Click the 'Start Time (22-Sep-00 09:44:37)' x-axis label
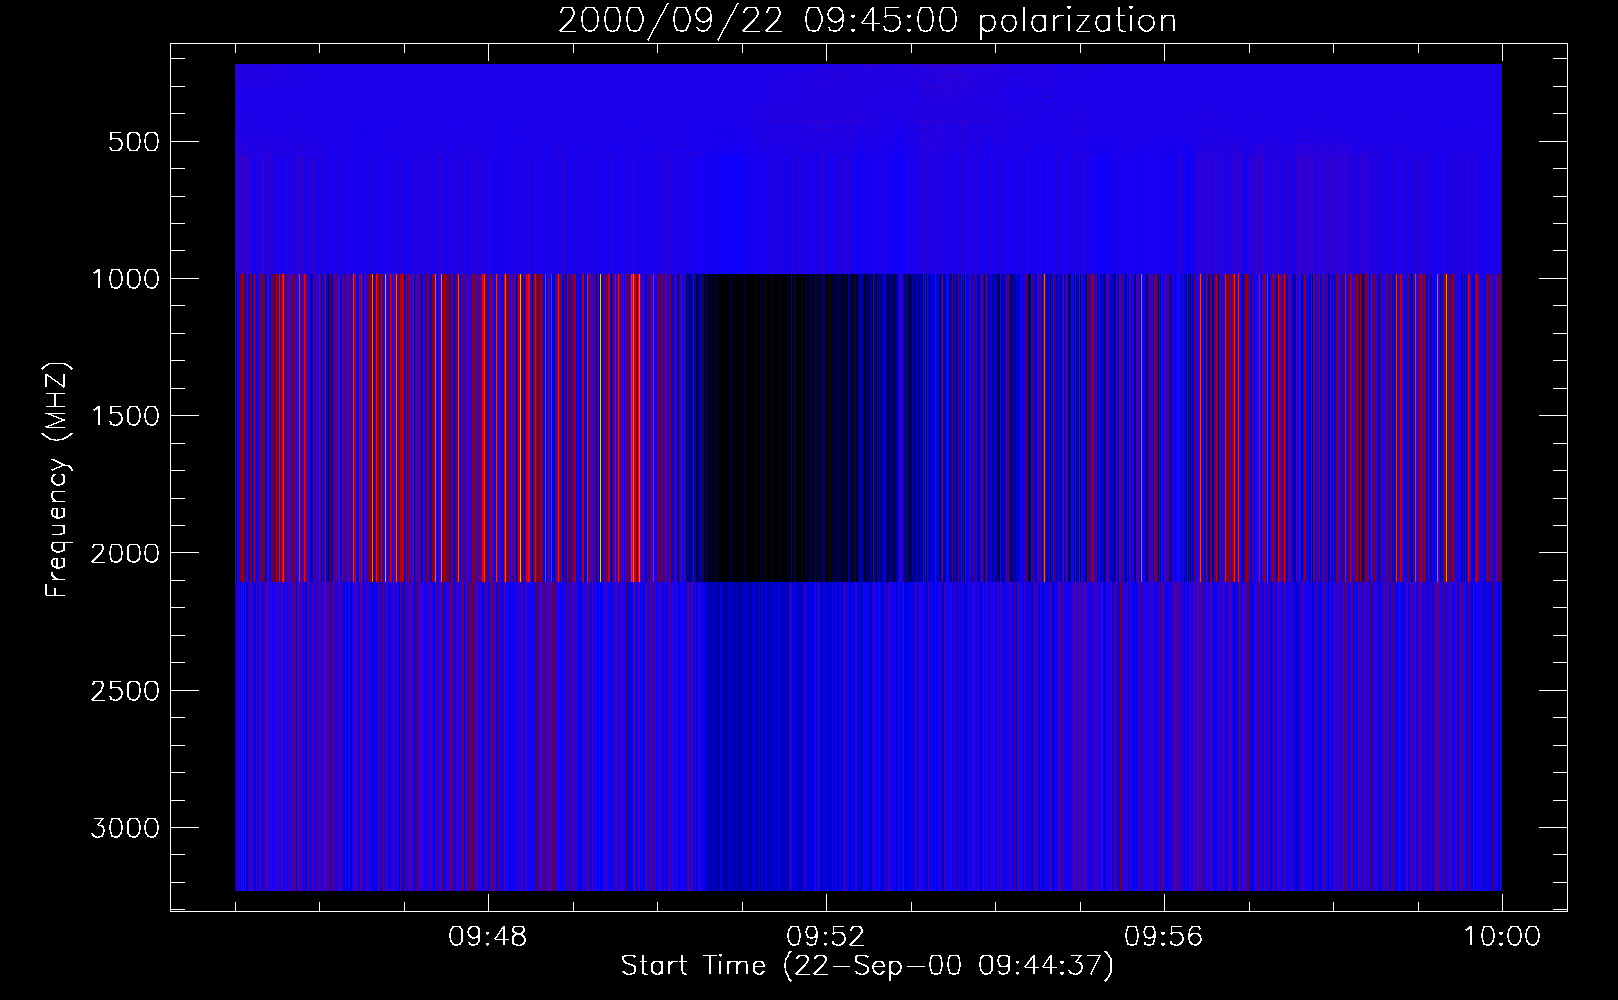Image resolution: width=1618 pixels, height=1000 pixels. pos(867,966)
